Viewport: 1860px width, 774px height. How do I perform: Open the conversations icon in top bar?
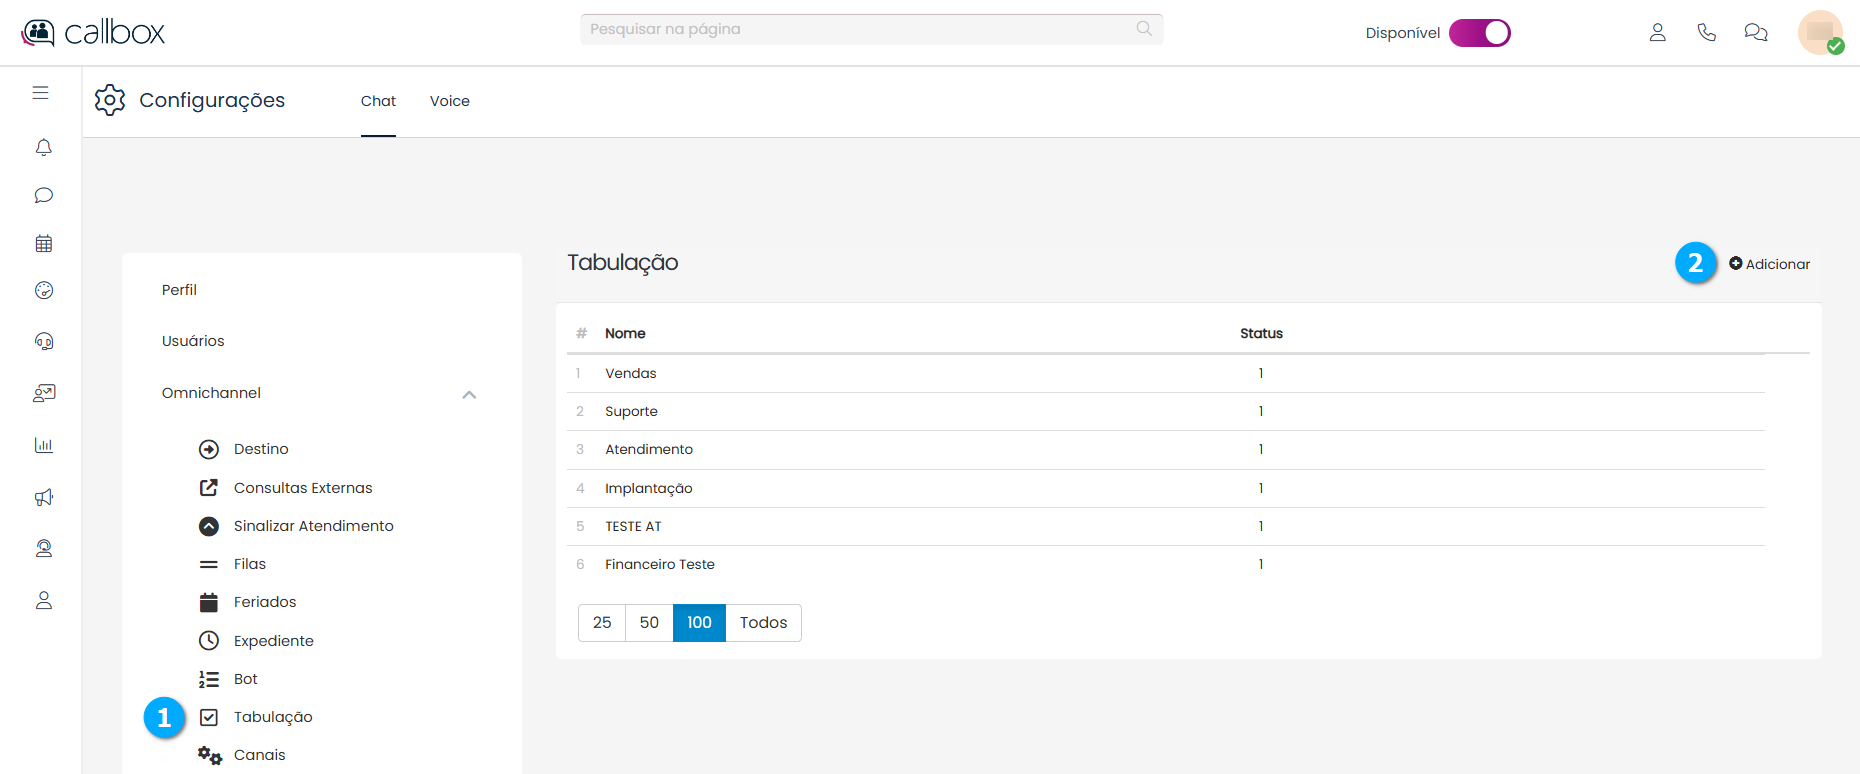coord(1755,33)
